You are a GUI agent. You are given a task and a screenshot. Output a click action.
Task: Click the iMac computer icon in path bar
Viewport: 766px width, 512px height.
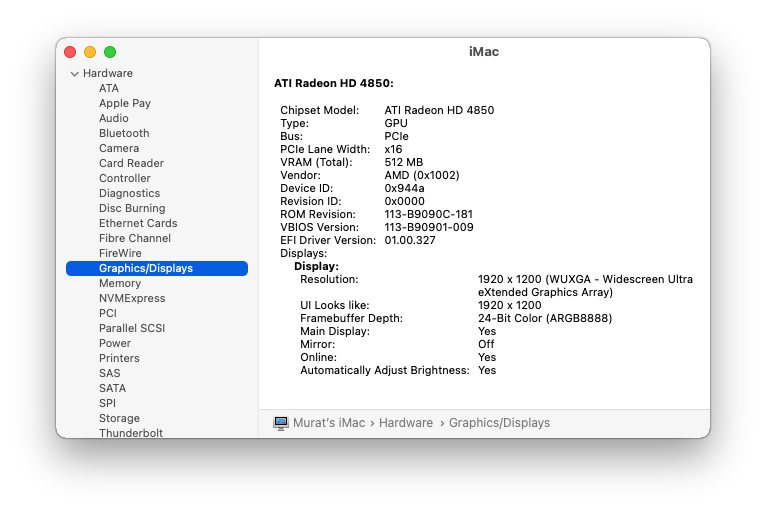coord(280,423)
